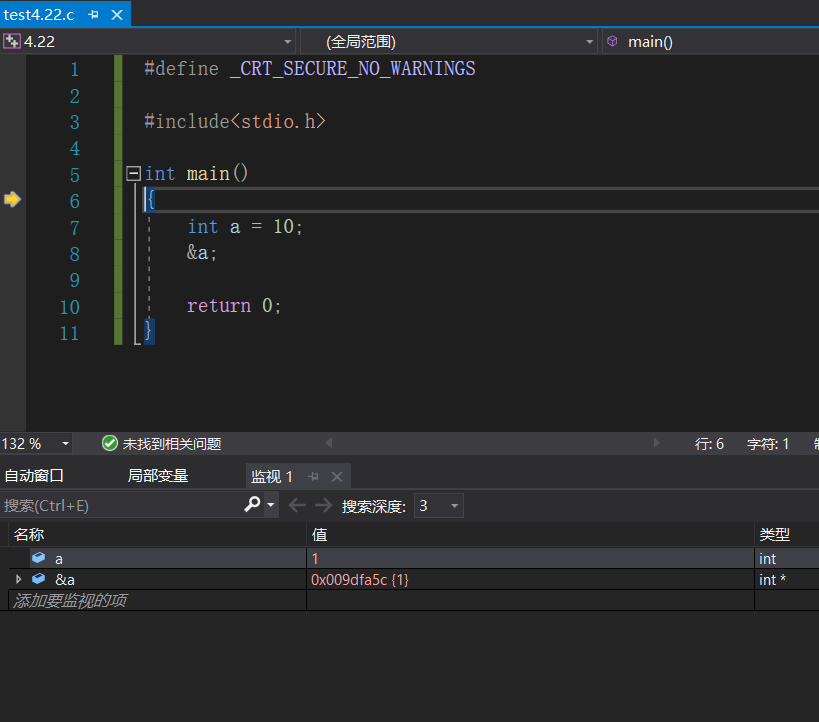
Task: Switch to the 局部变量 tab
Action: pos(158,476)
